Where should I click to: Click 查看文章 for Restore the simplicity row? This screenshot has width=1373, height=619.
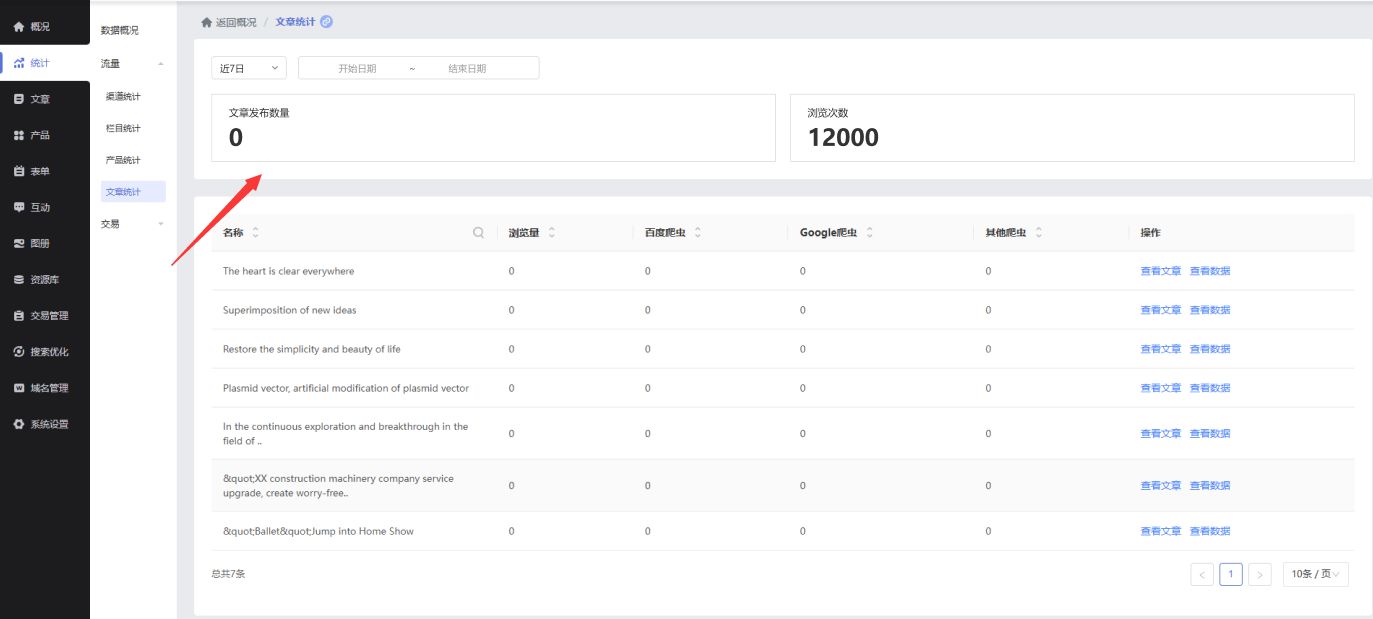point(1160,349)
